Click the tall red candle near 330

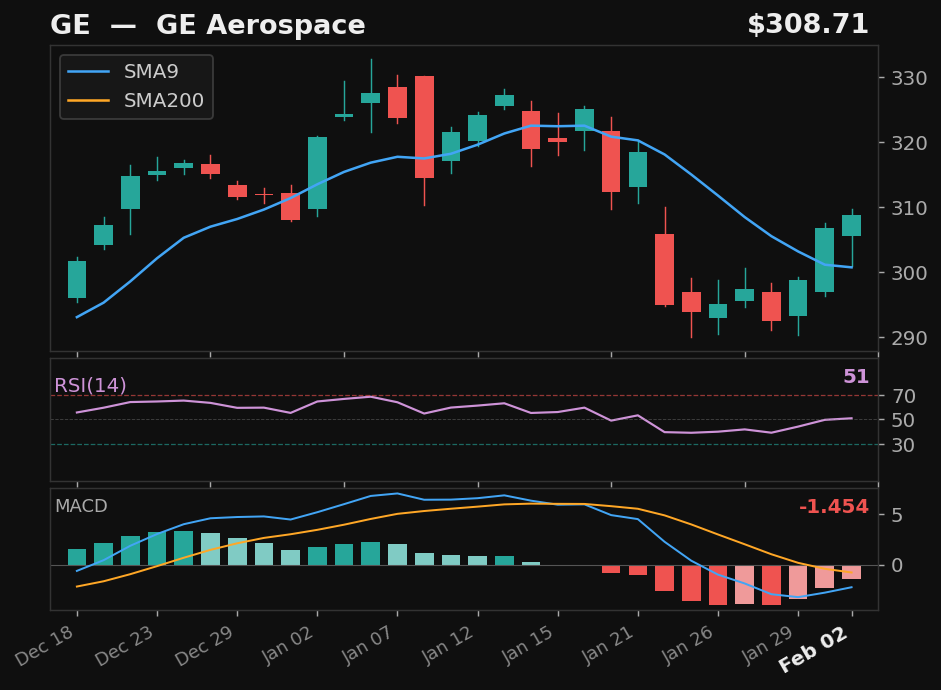424,127
